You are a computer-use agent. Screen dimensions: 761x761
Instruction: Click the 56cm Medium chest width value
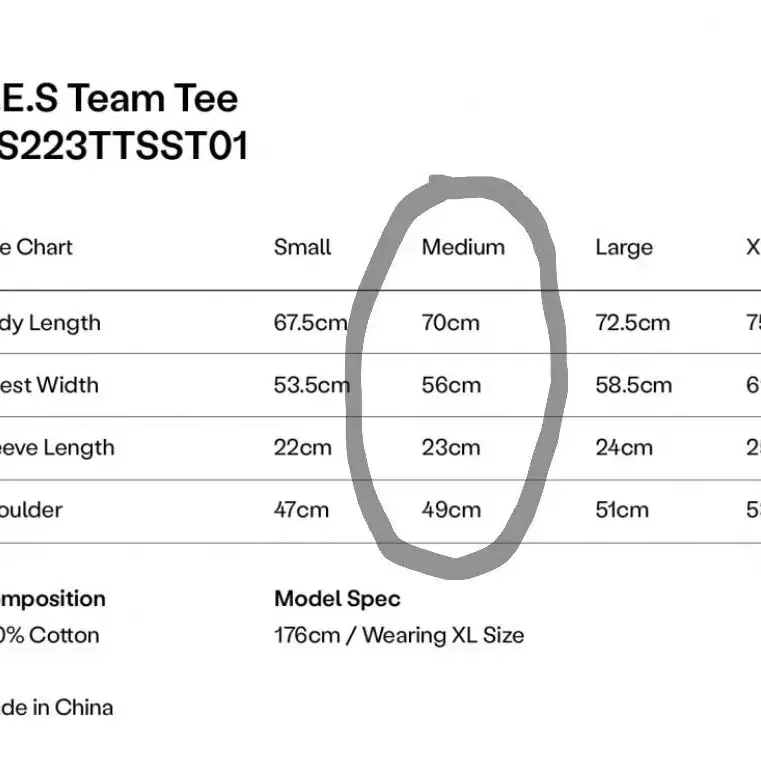coord(451,385)
